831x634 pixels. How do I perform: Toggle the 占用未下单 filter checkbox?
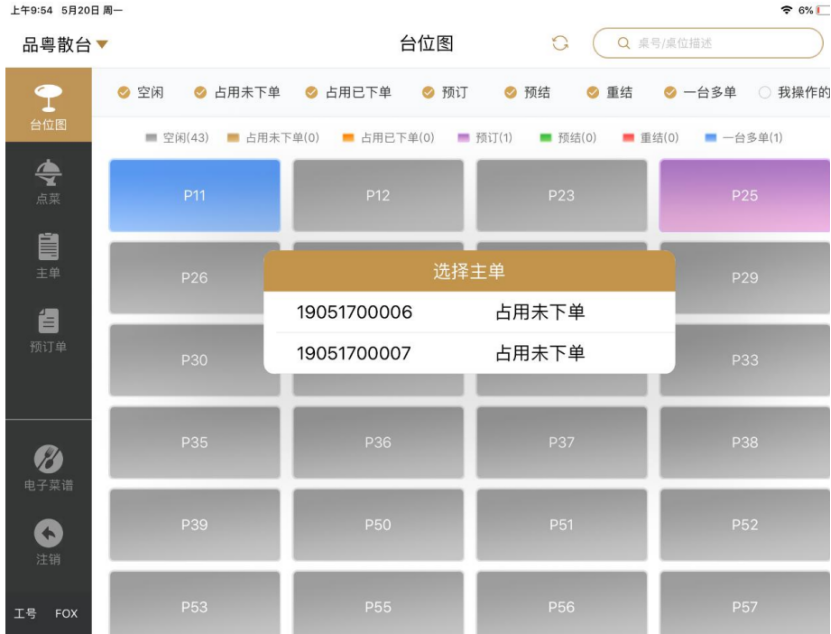[x=200, y=93]
